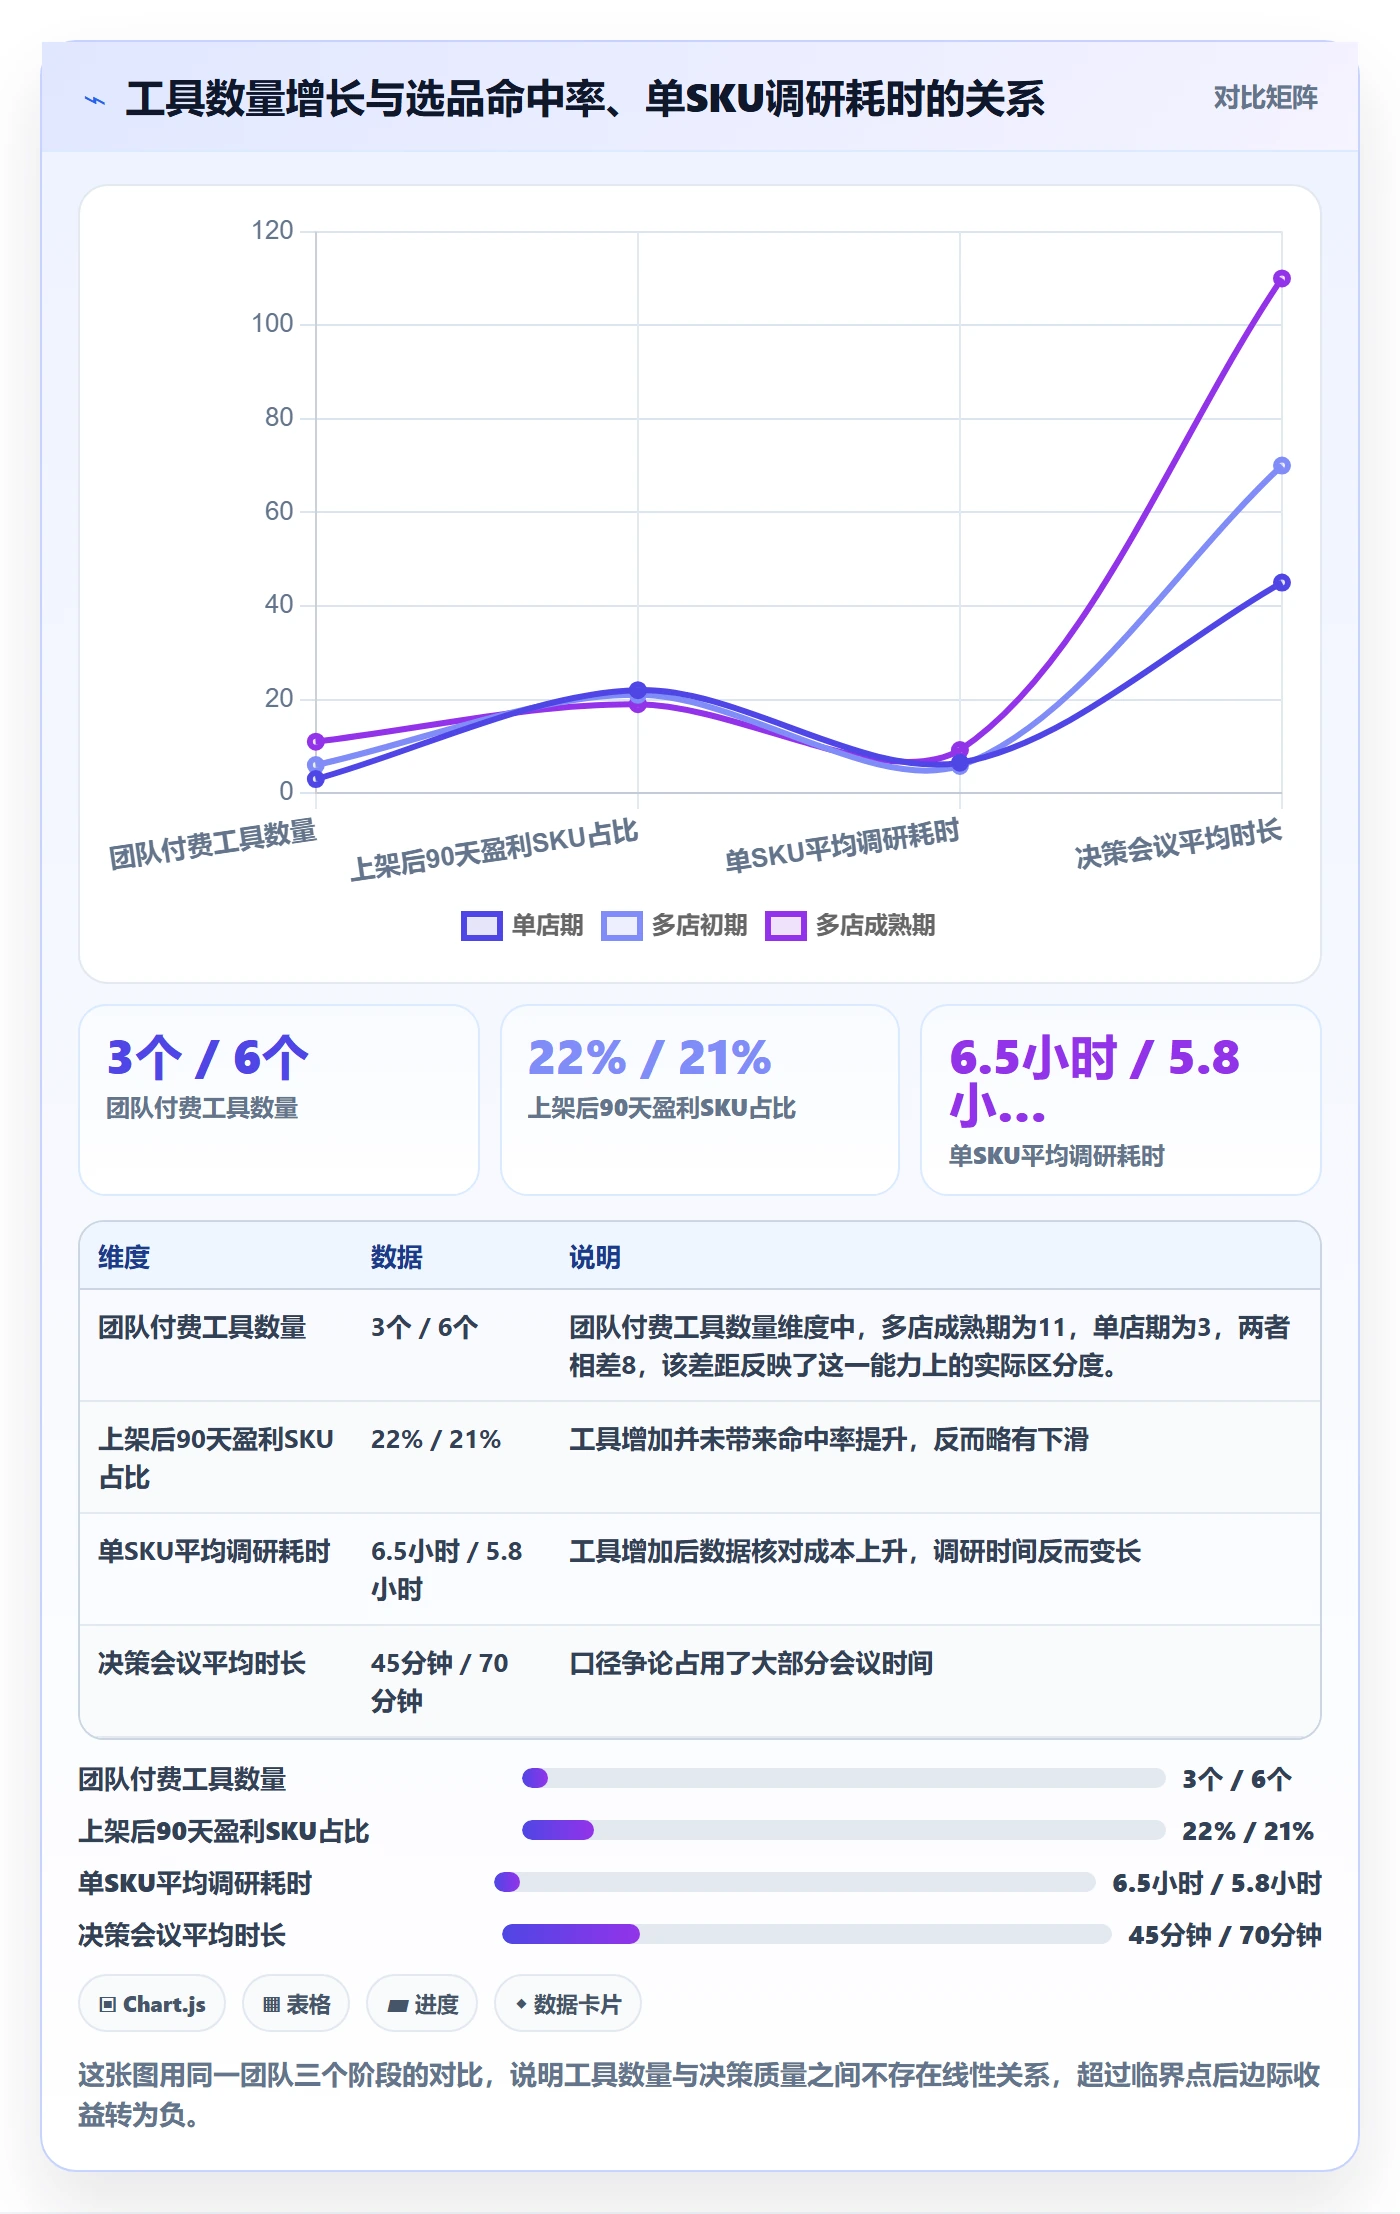Toggle the 多店初期 legend swatch

(621, 926)
